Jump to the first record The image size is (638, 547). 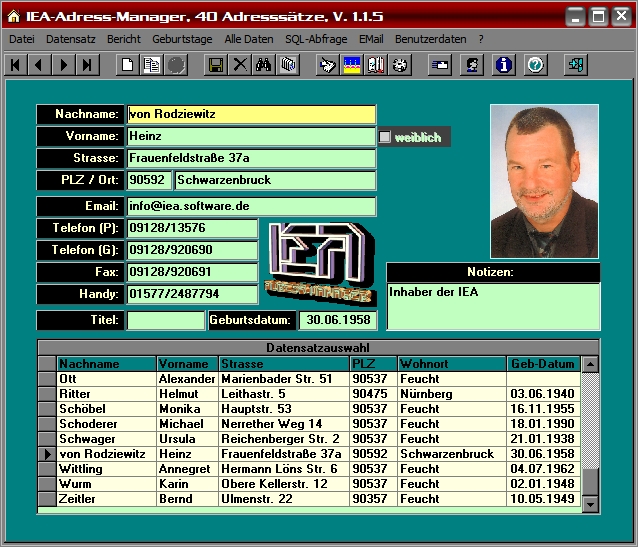click(15, 65)
